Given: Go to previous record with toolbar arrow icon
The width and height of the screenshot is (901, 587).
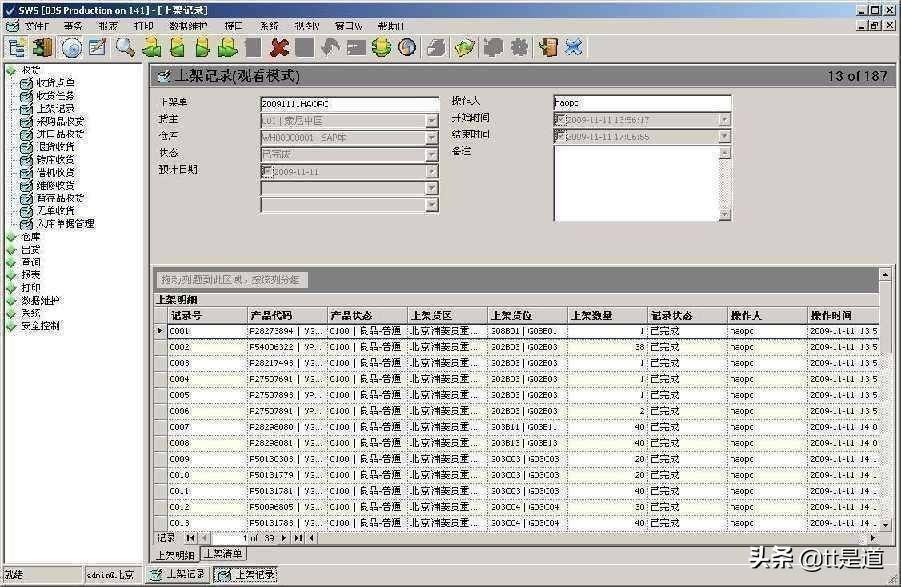Looking at the screenshot, I should (178, 48).
